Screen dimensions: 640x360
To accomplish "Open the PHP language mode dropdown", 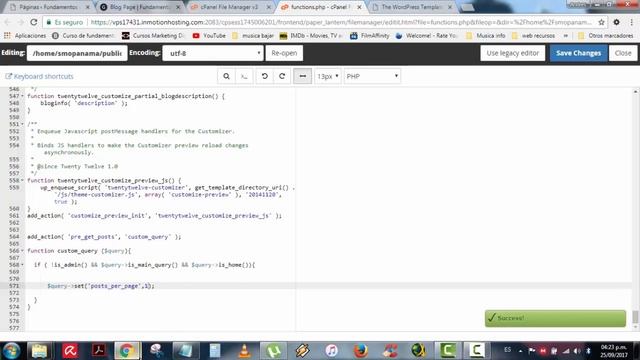I will point(372,76).
